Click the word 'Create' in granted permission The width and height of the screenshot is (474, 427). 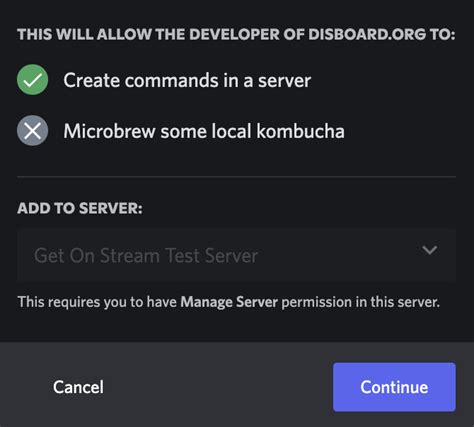(x=92, y=80)
